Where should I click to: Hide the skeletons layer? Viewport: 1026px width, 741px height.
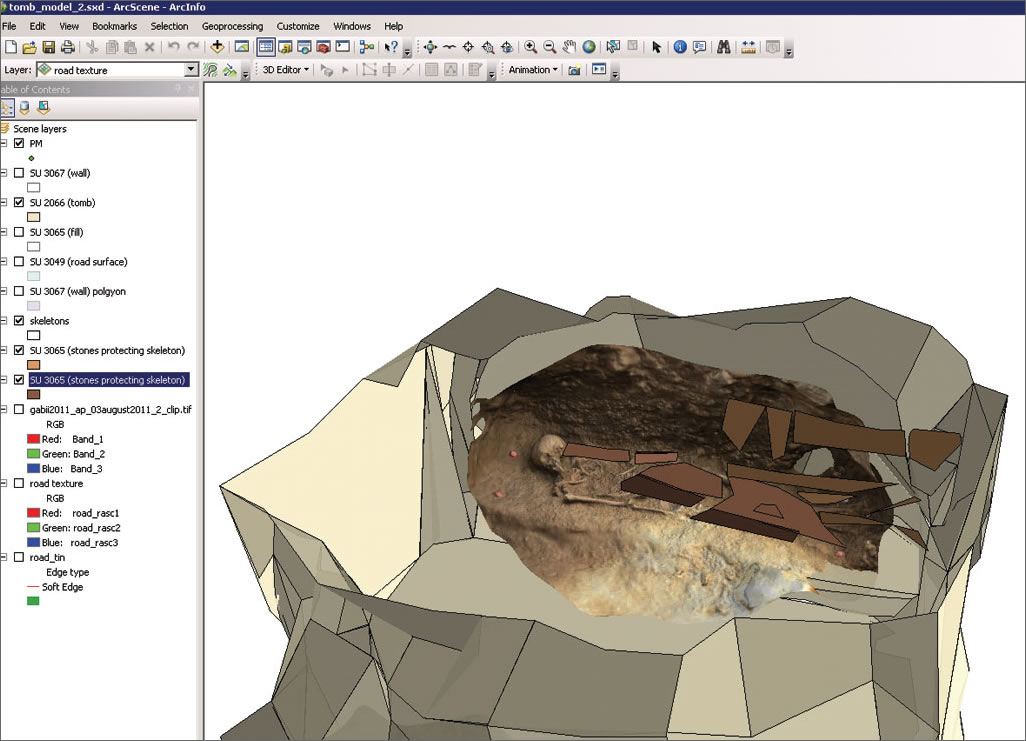click(x=19, y=321)
